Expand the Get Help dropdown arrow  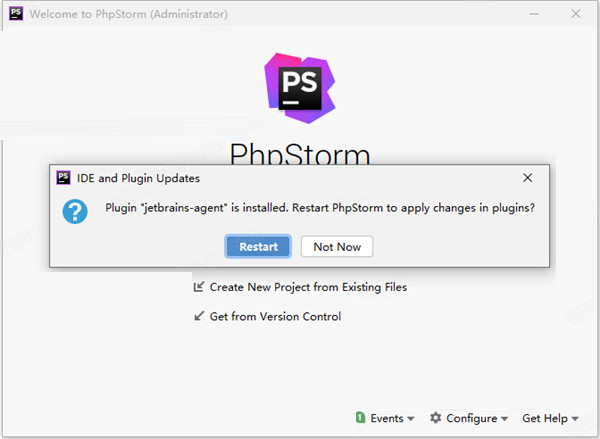click(576, 419)
